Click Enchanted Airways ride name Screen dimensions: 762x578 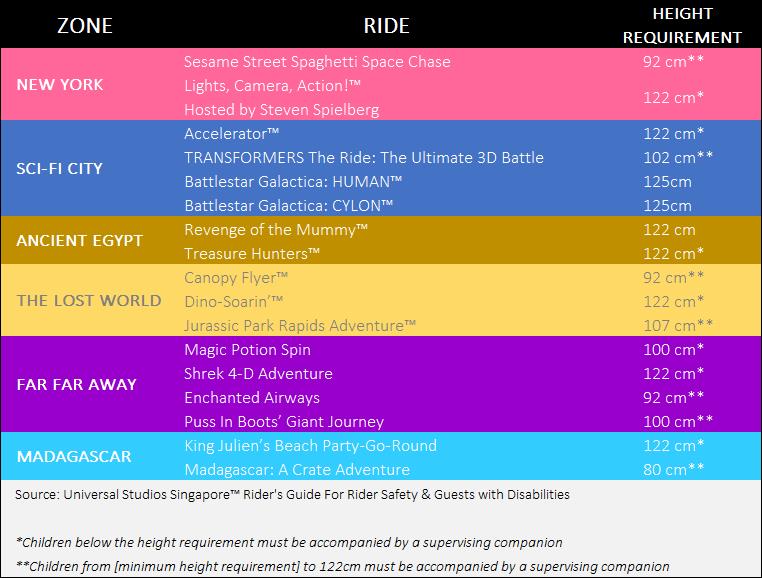pos(252,398)
